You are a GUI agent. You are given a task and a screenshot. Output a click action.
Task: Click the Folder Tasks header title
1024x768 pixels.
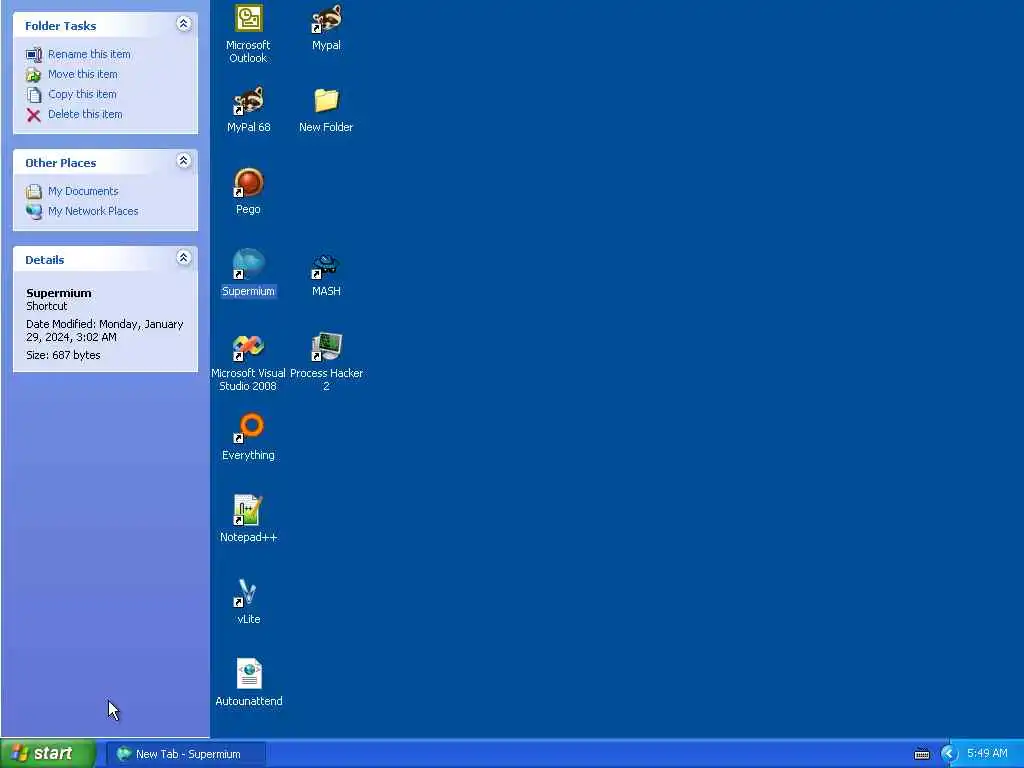(x=61, y=26)
